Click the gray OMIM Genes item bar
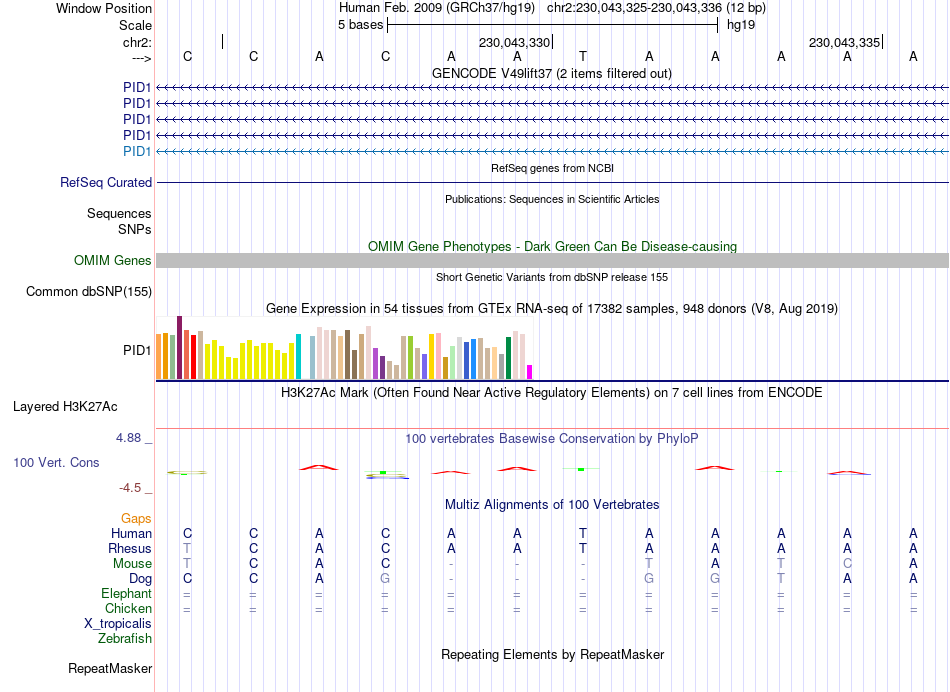Viewport: 950px width, 692px height. tap(552, 261)
